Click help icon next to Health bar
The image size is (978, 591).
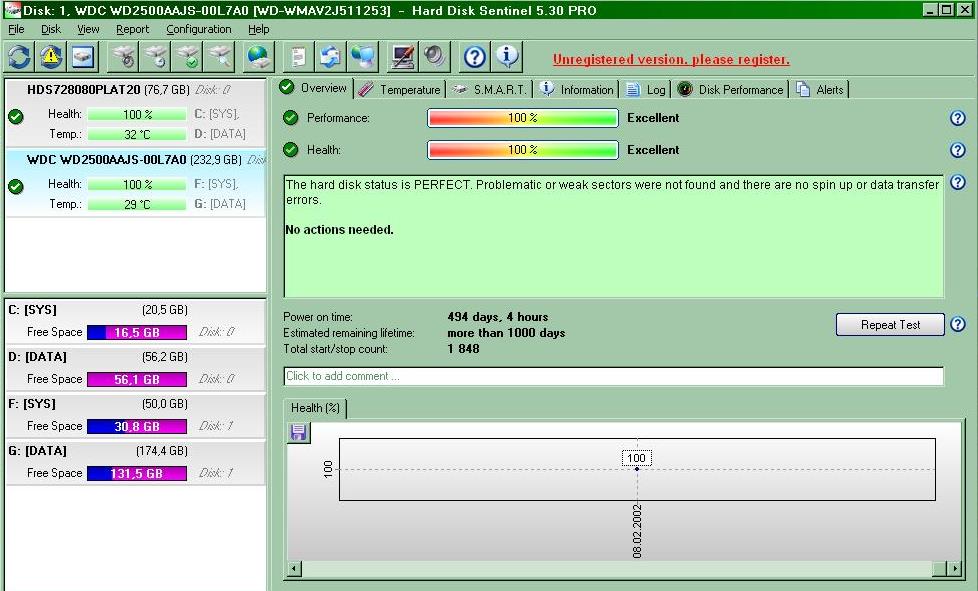coord(957,150)
